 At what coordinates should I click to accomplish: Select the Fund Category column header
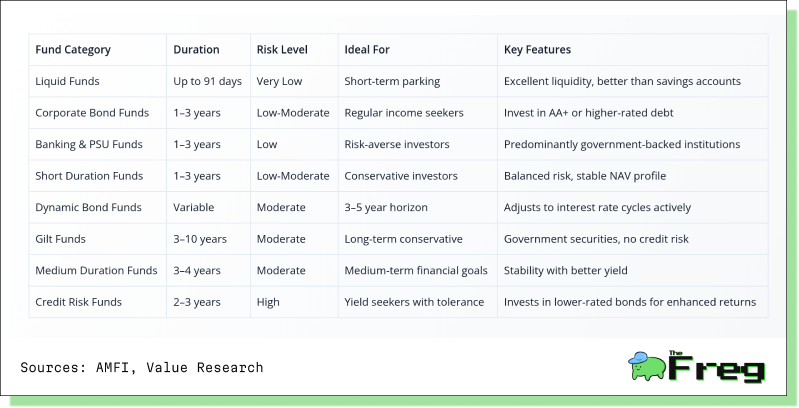point(73,50)
